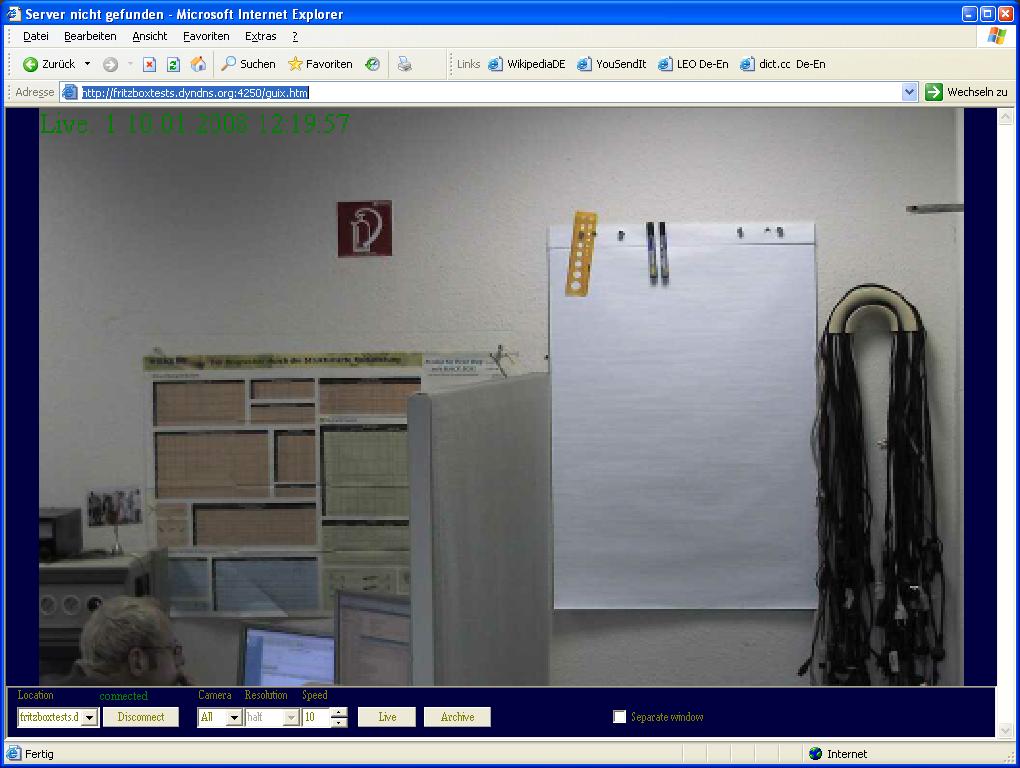
Task: Open the Camera dropdown set to All
Action: click(x=233, y=718)
